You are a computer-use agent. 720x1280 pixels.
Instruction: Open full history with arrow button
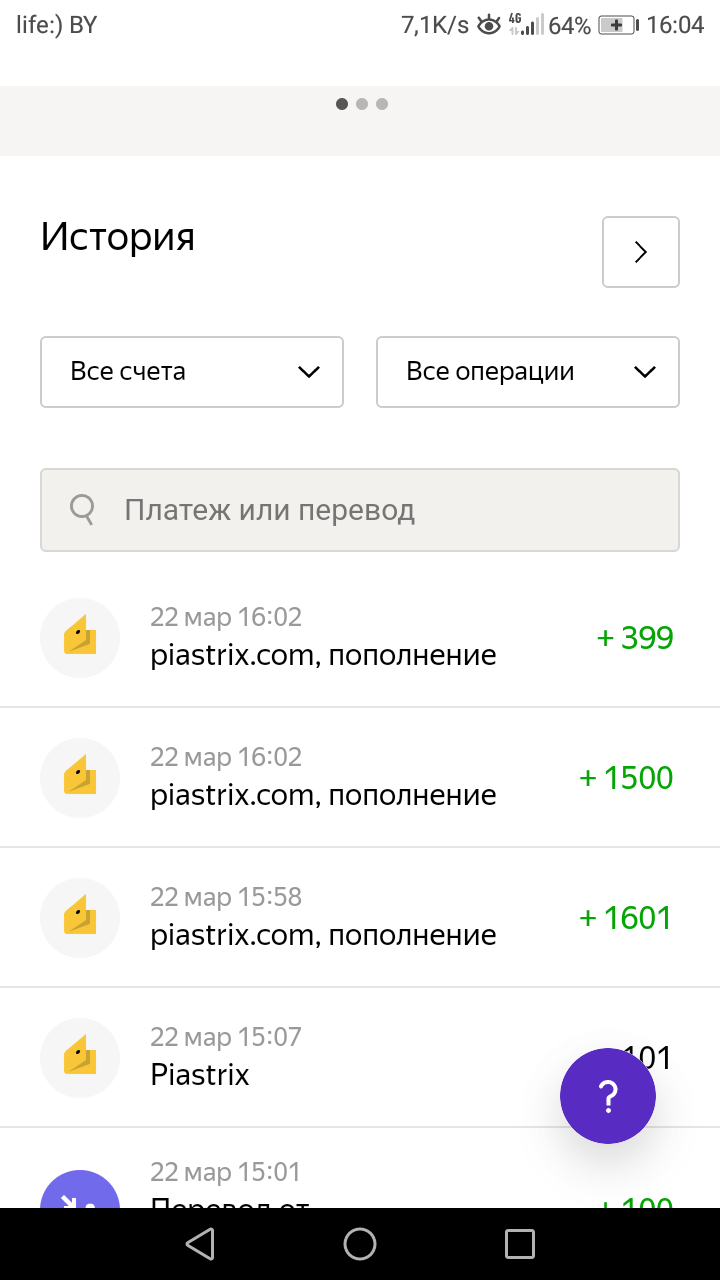click(x=640, y=252)
